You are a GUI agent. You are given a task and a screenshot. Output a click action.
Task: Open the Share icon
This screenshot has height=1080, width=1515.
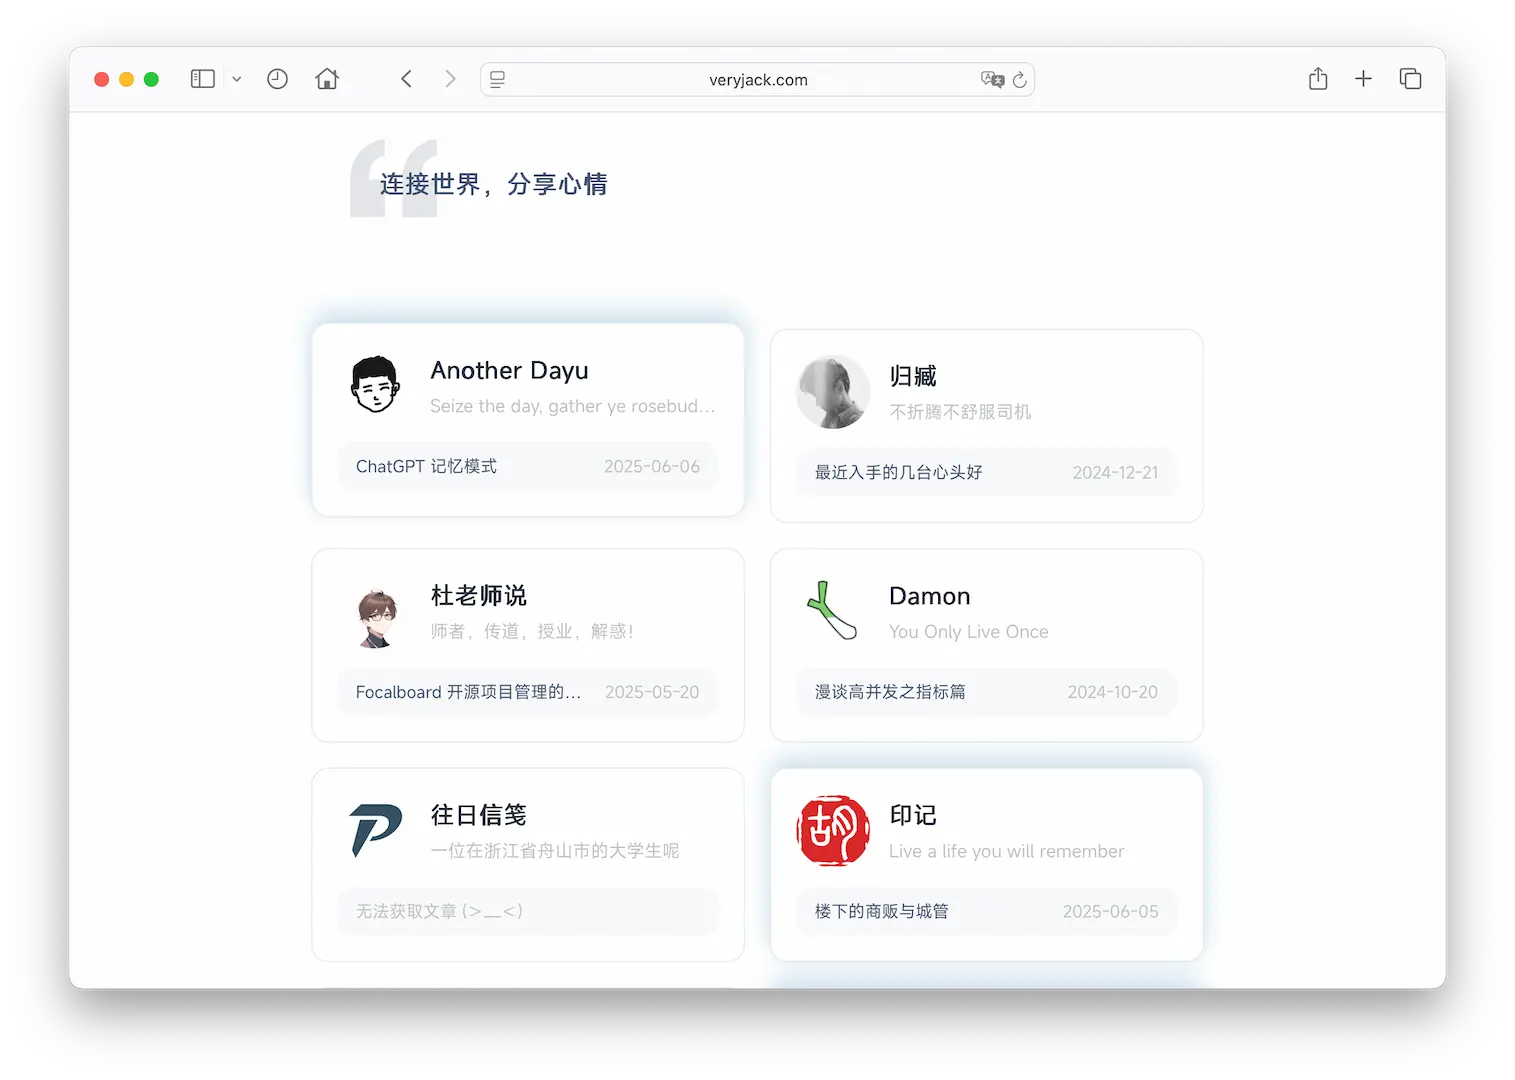coord(1318,78)
